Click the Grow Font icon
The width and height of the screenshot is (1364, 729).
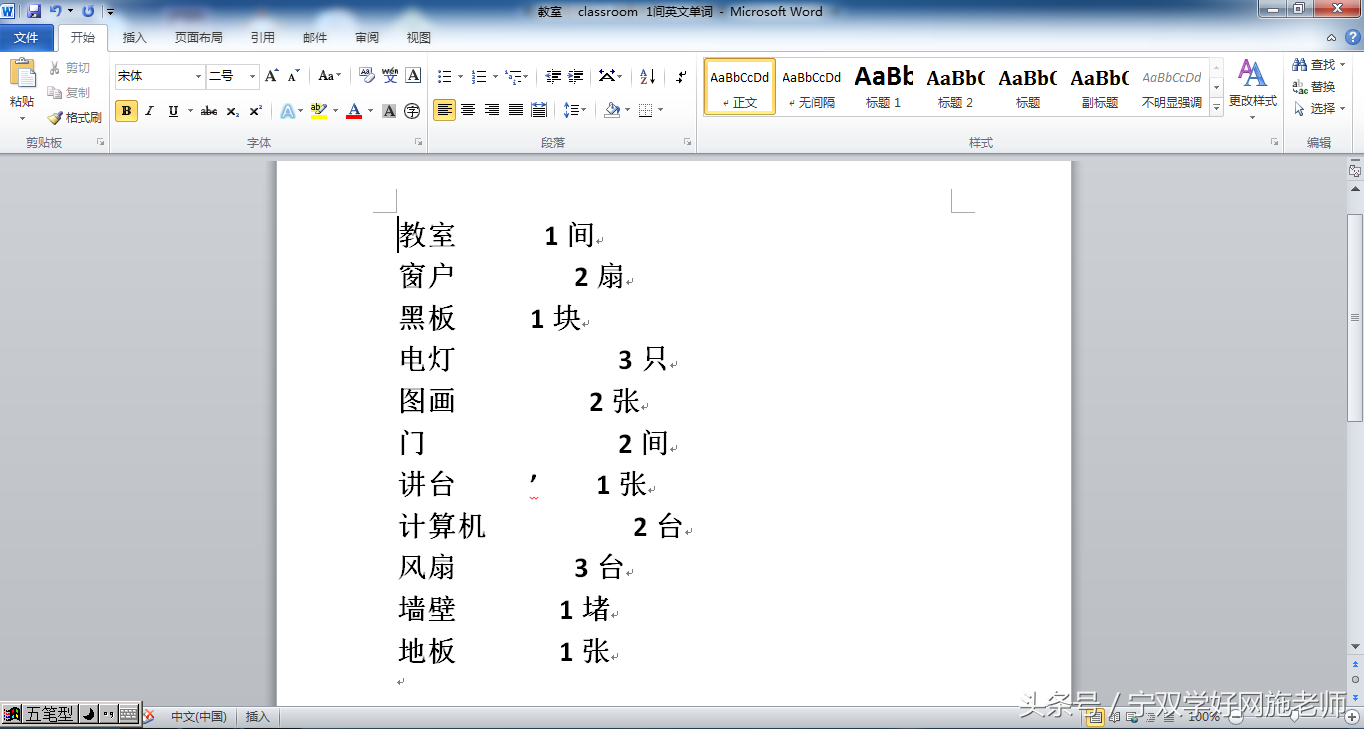tap(271, 76)
